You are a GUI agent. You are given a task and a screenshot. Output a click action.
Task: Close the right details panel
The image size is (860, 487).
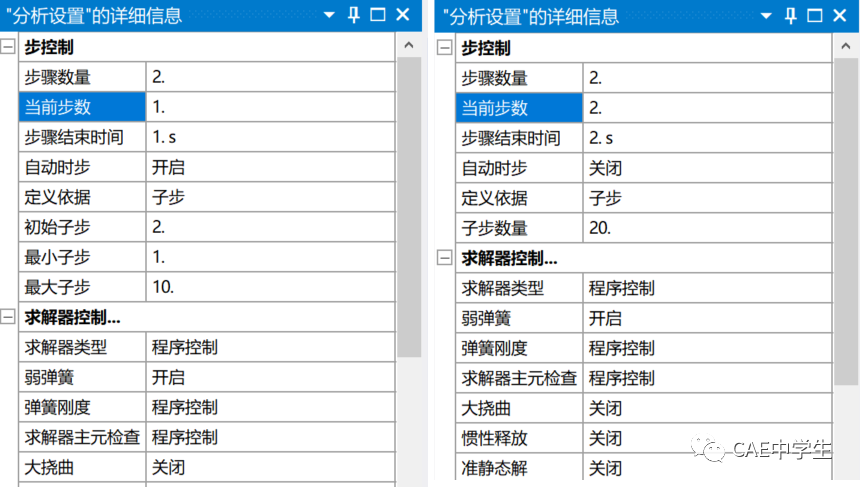click(x=840, y=15)
